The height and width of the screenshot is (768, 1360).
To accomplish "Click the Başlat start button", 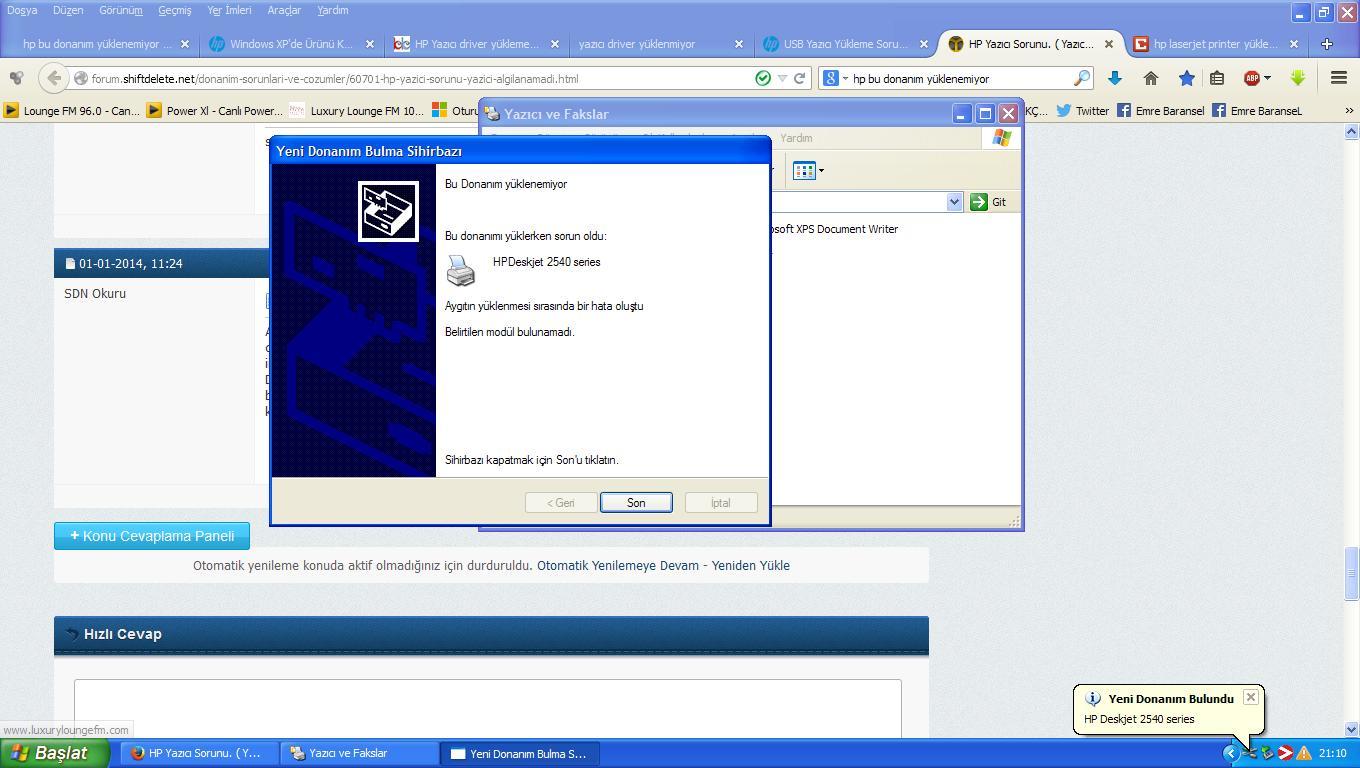I will click(55, 753).
